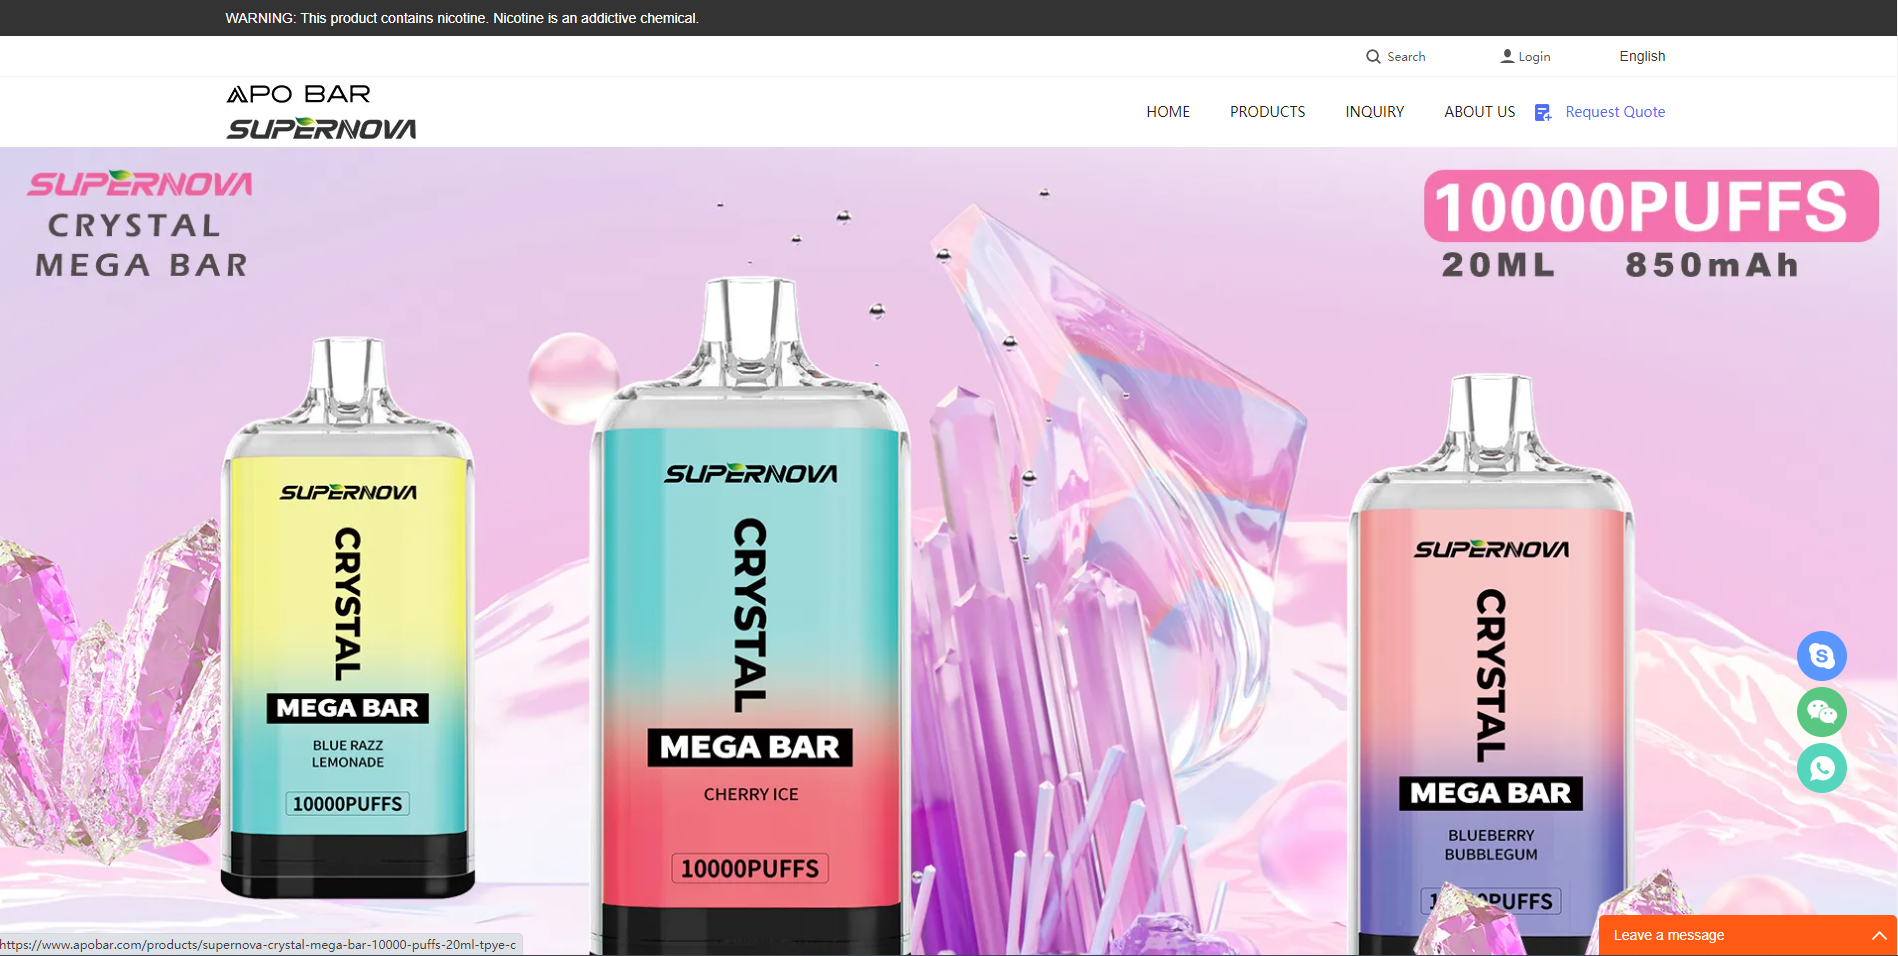This screenshot has width=1898, height=956.
Task: Click the Request Quote document icon
Action: [x=1543, y=112]
